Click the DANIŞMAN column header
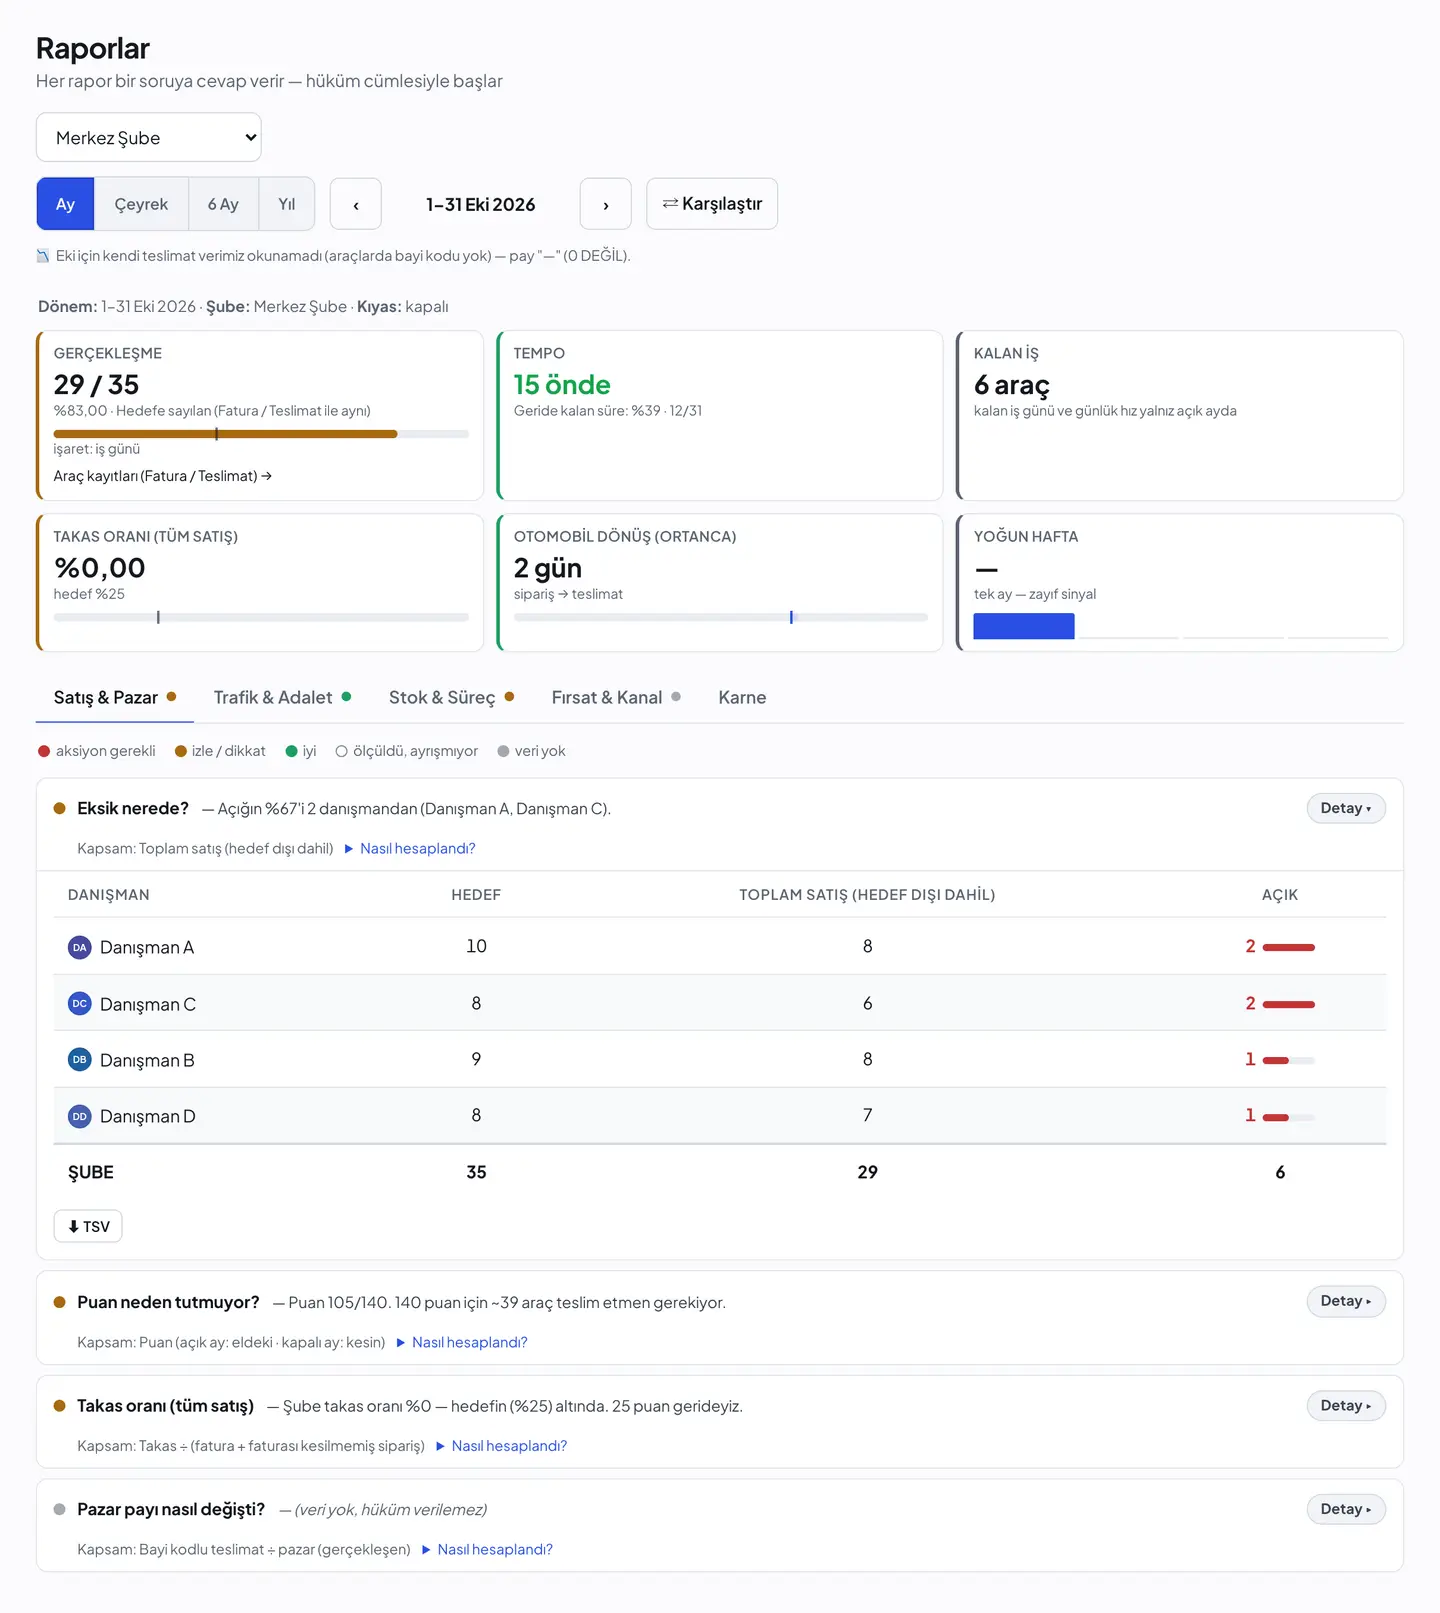1440x1613 pixels. coord(109,895)
